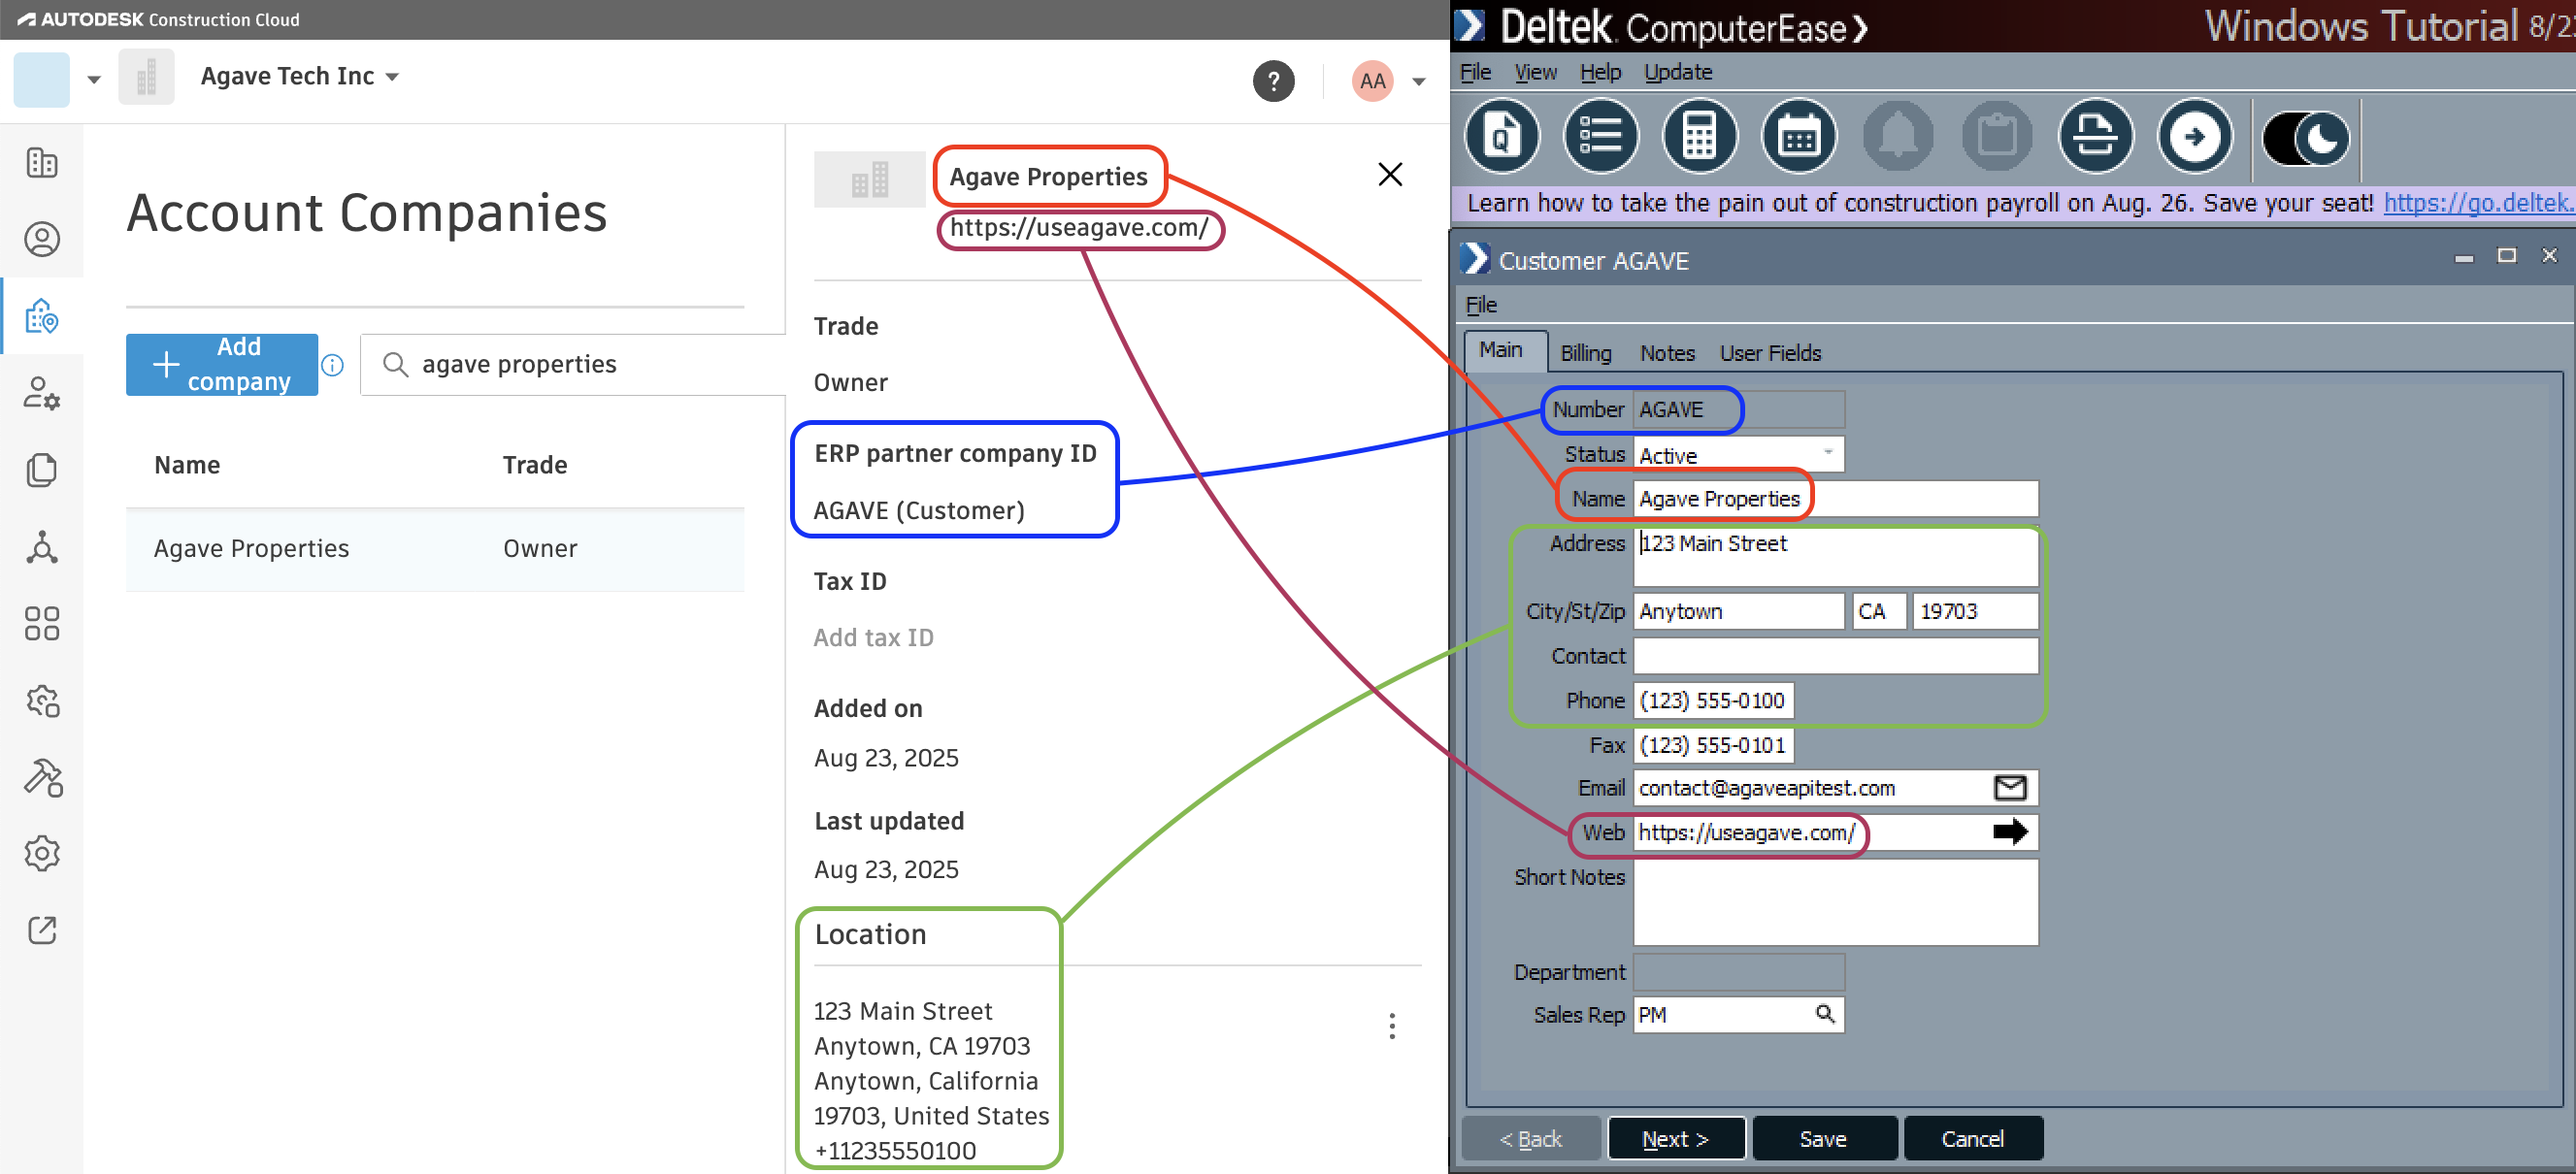Click the document search toolbar icon in ComputerEase
2576x1174 pixels.
point(1502,136)
